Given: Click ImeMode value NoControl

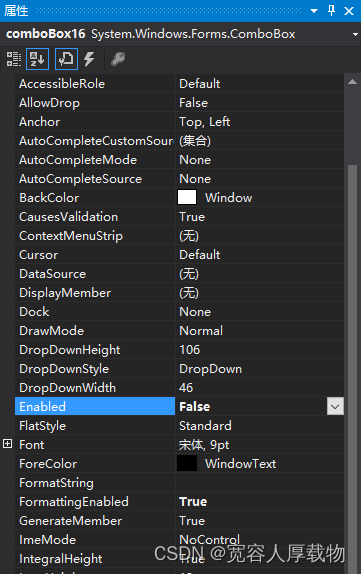Looking at the screenshot, I should [x=209, y=540].
